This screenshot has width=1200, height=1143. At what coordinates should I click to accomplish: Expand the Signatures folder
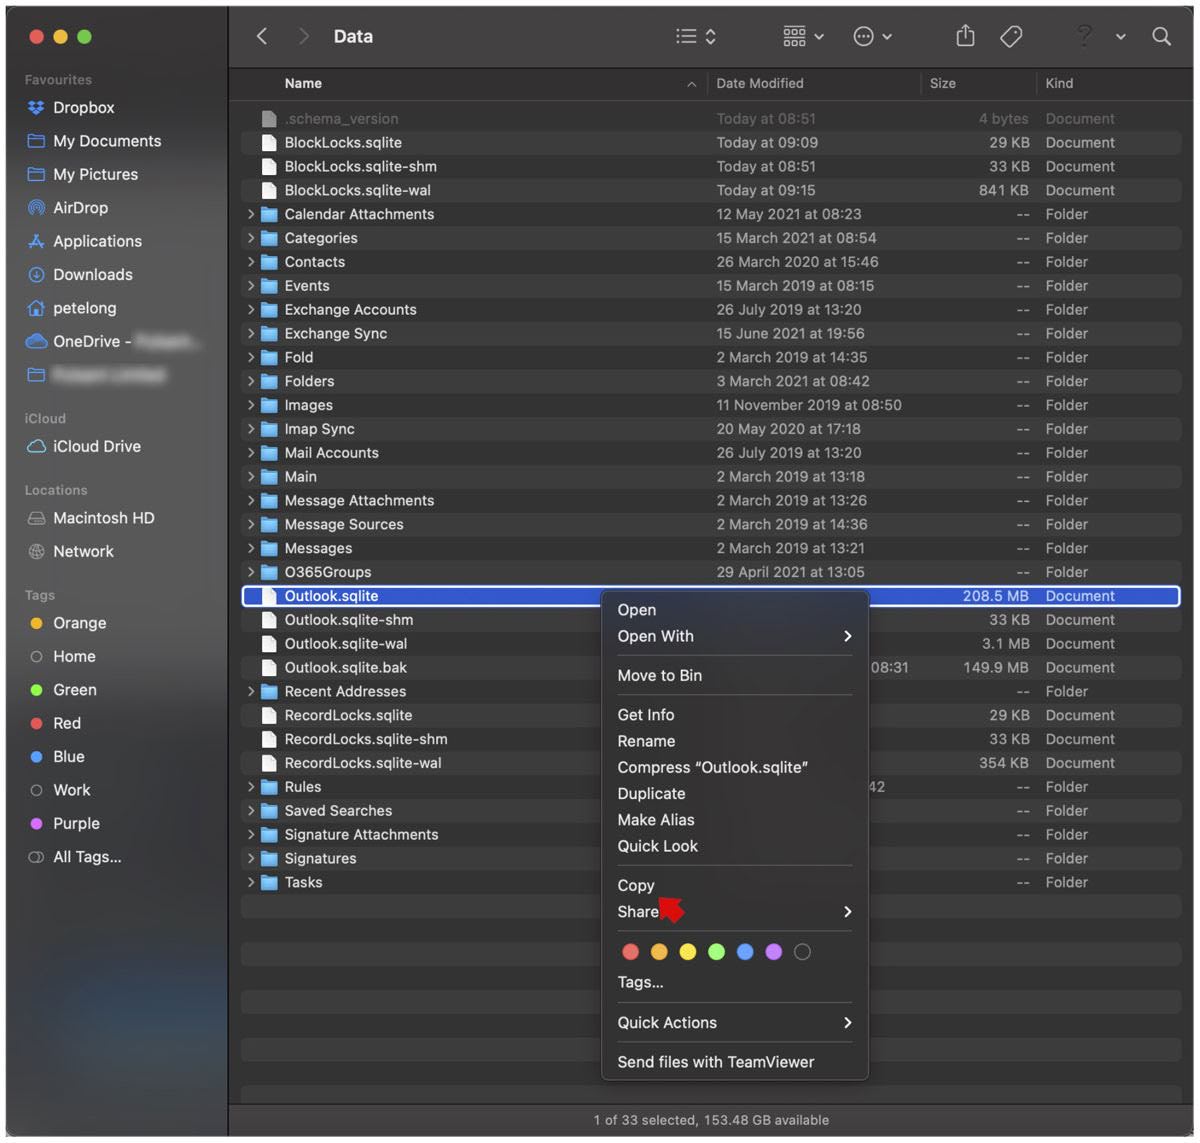251,859
